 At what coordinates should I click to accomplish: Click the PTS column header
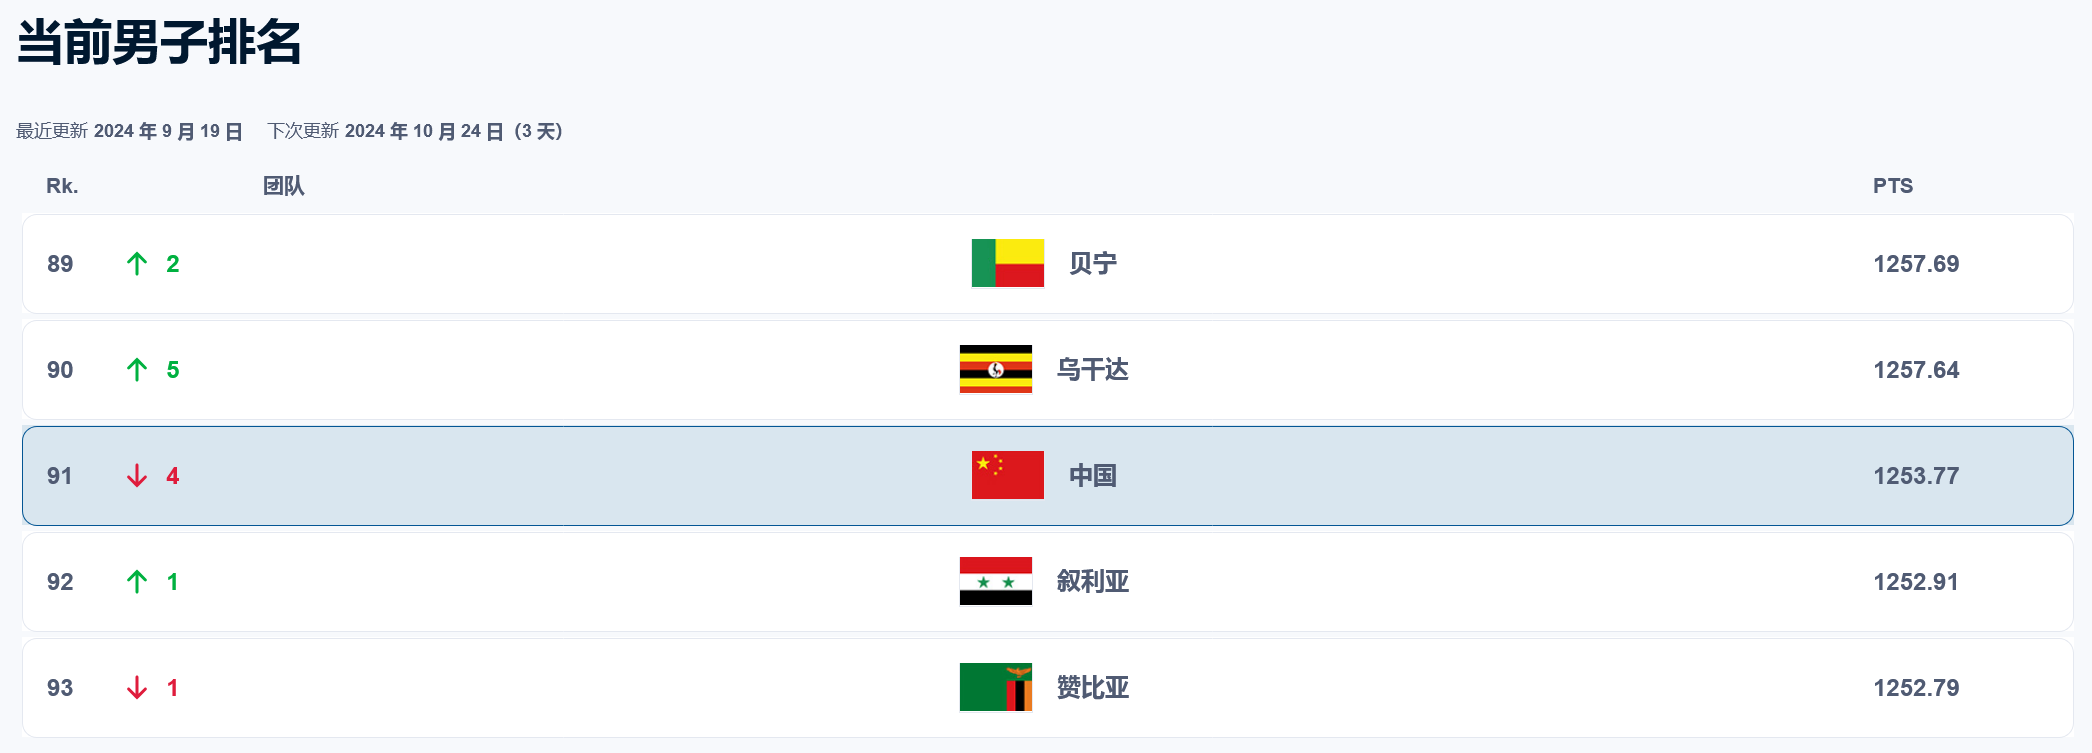pyautogui.click(x=1892, y=186)
